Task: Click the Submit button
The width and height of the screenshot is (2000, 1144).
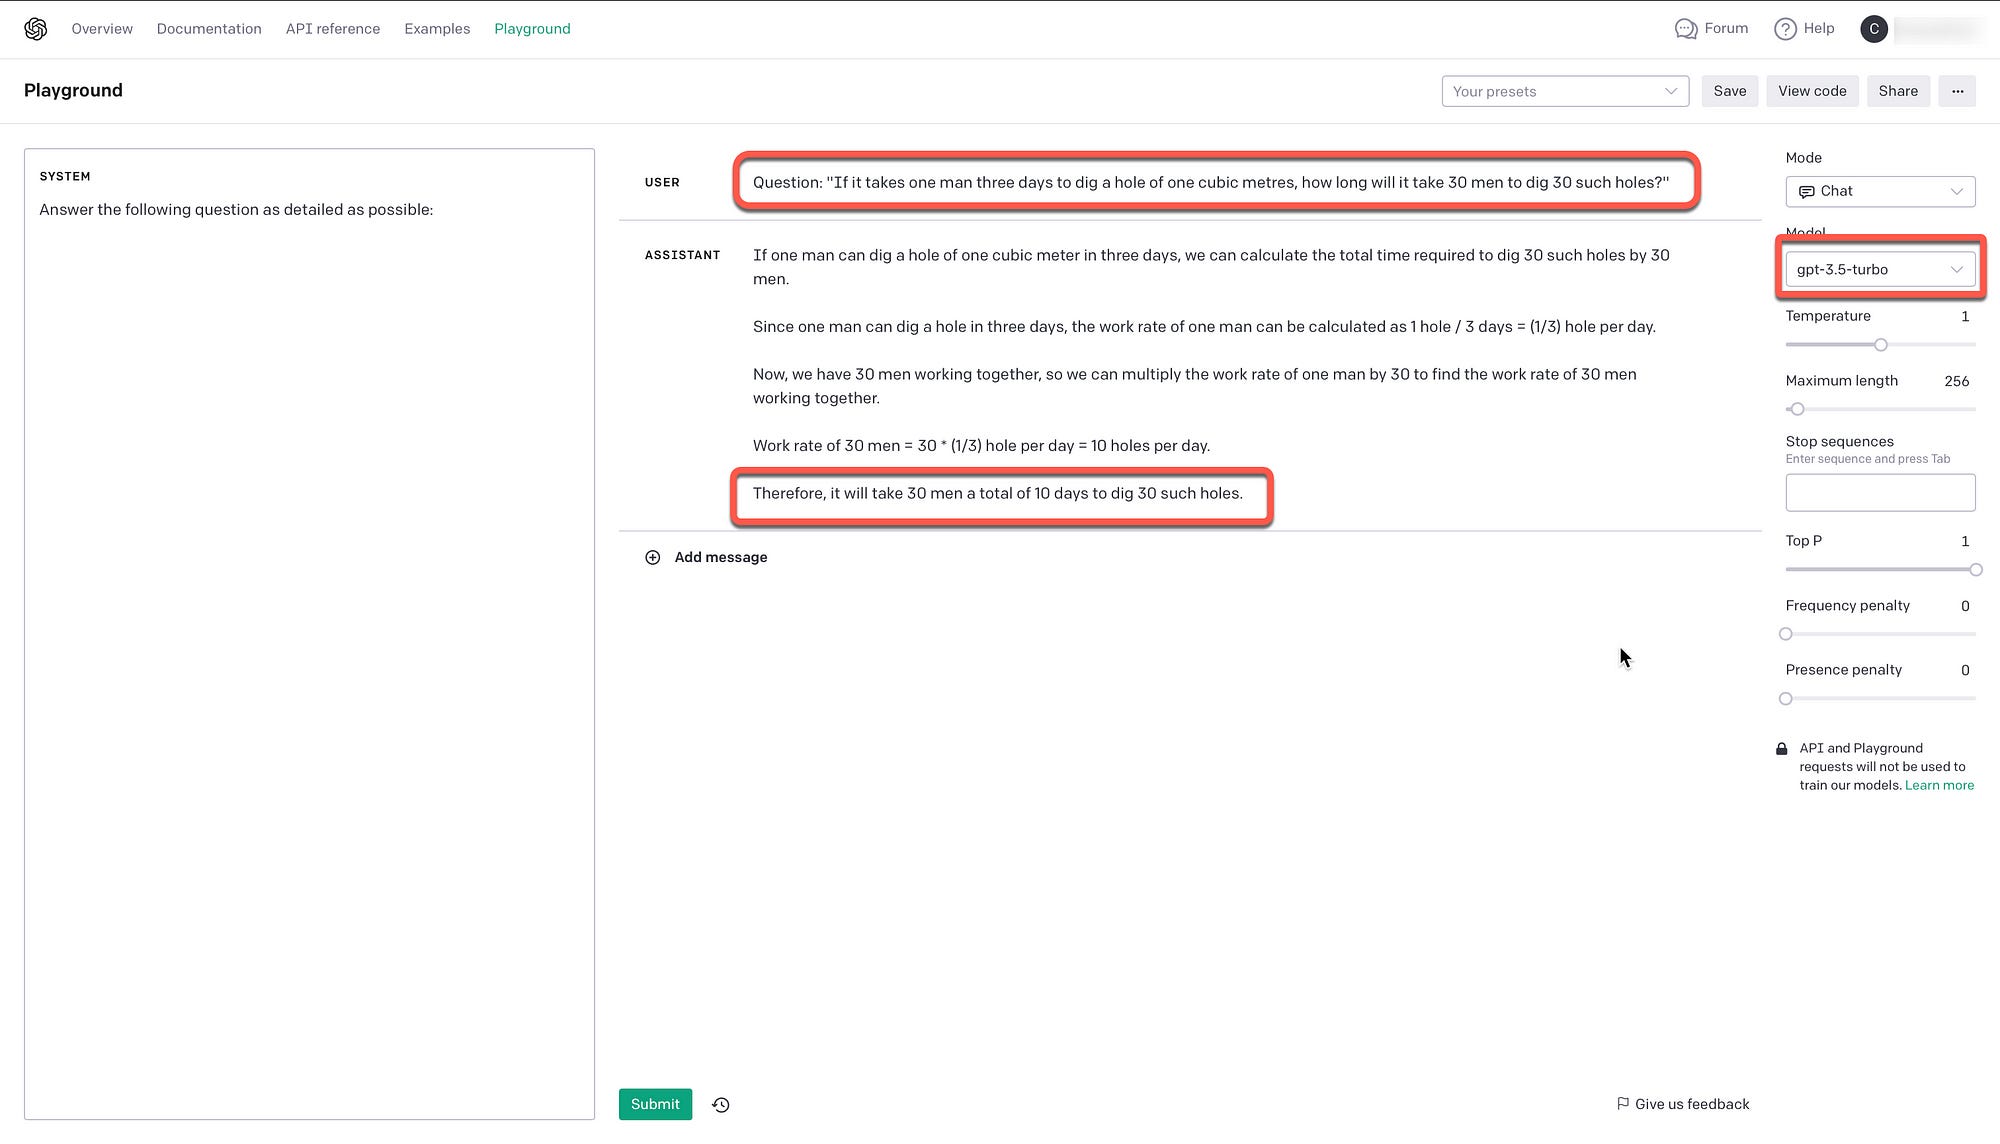Action: click(x=655, y=1104)
